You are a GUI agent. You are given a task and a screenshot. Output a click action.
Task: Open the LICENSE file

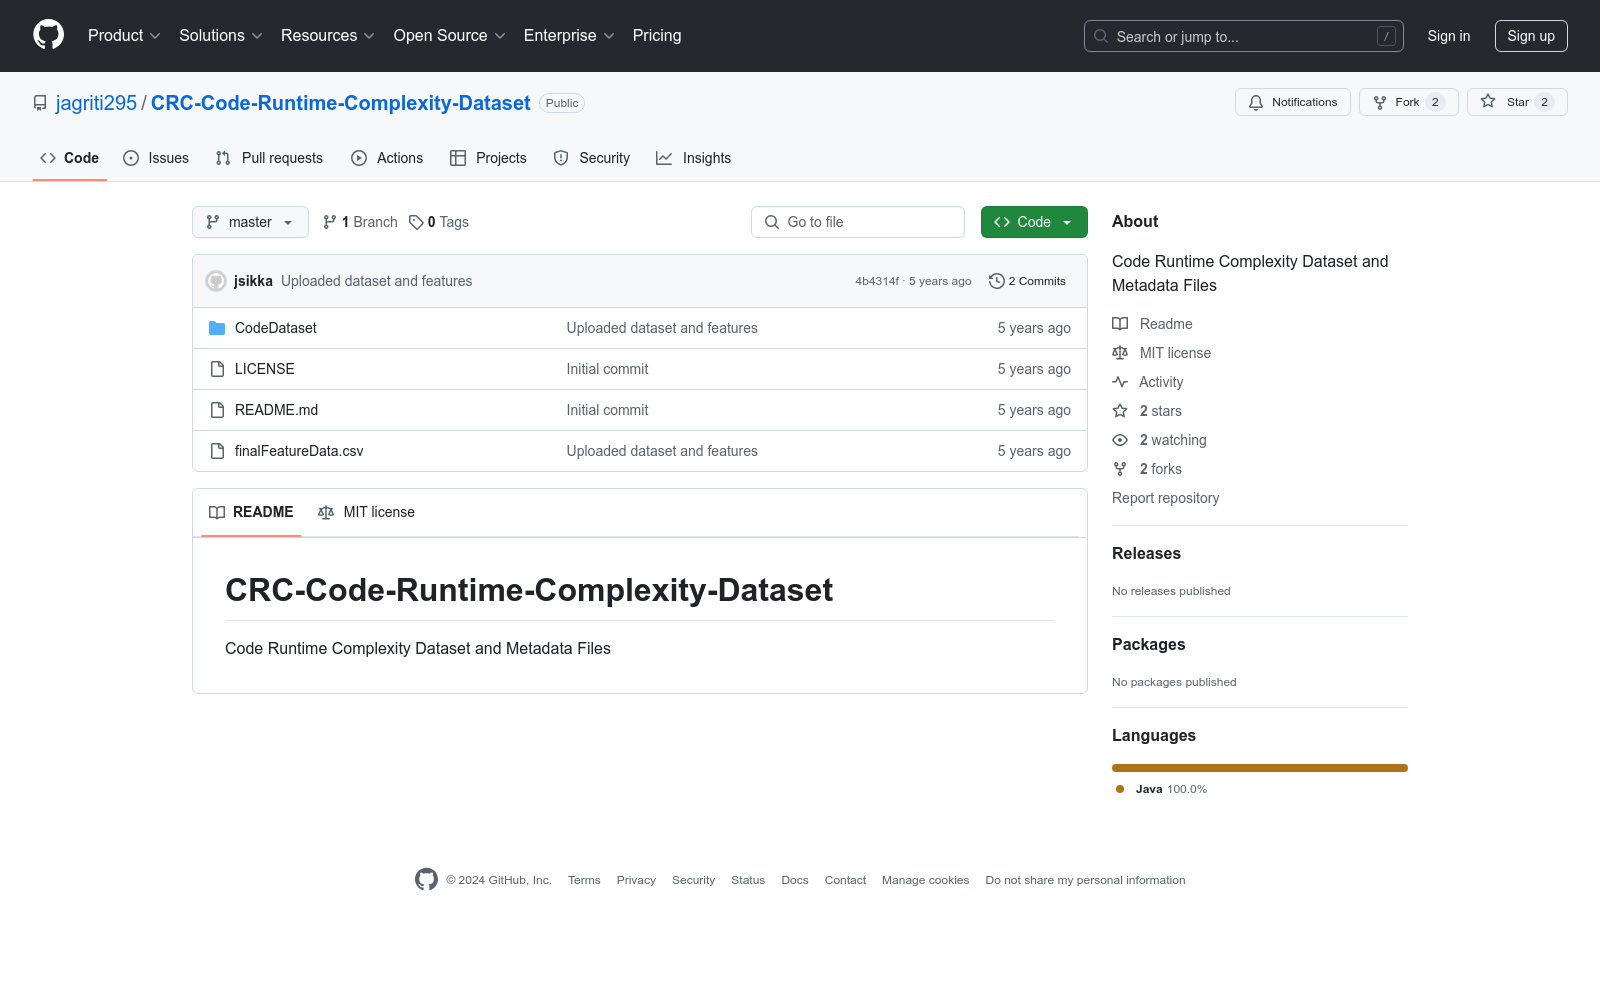[x=265, y=369]
